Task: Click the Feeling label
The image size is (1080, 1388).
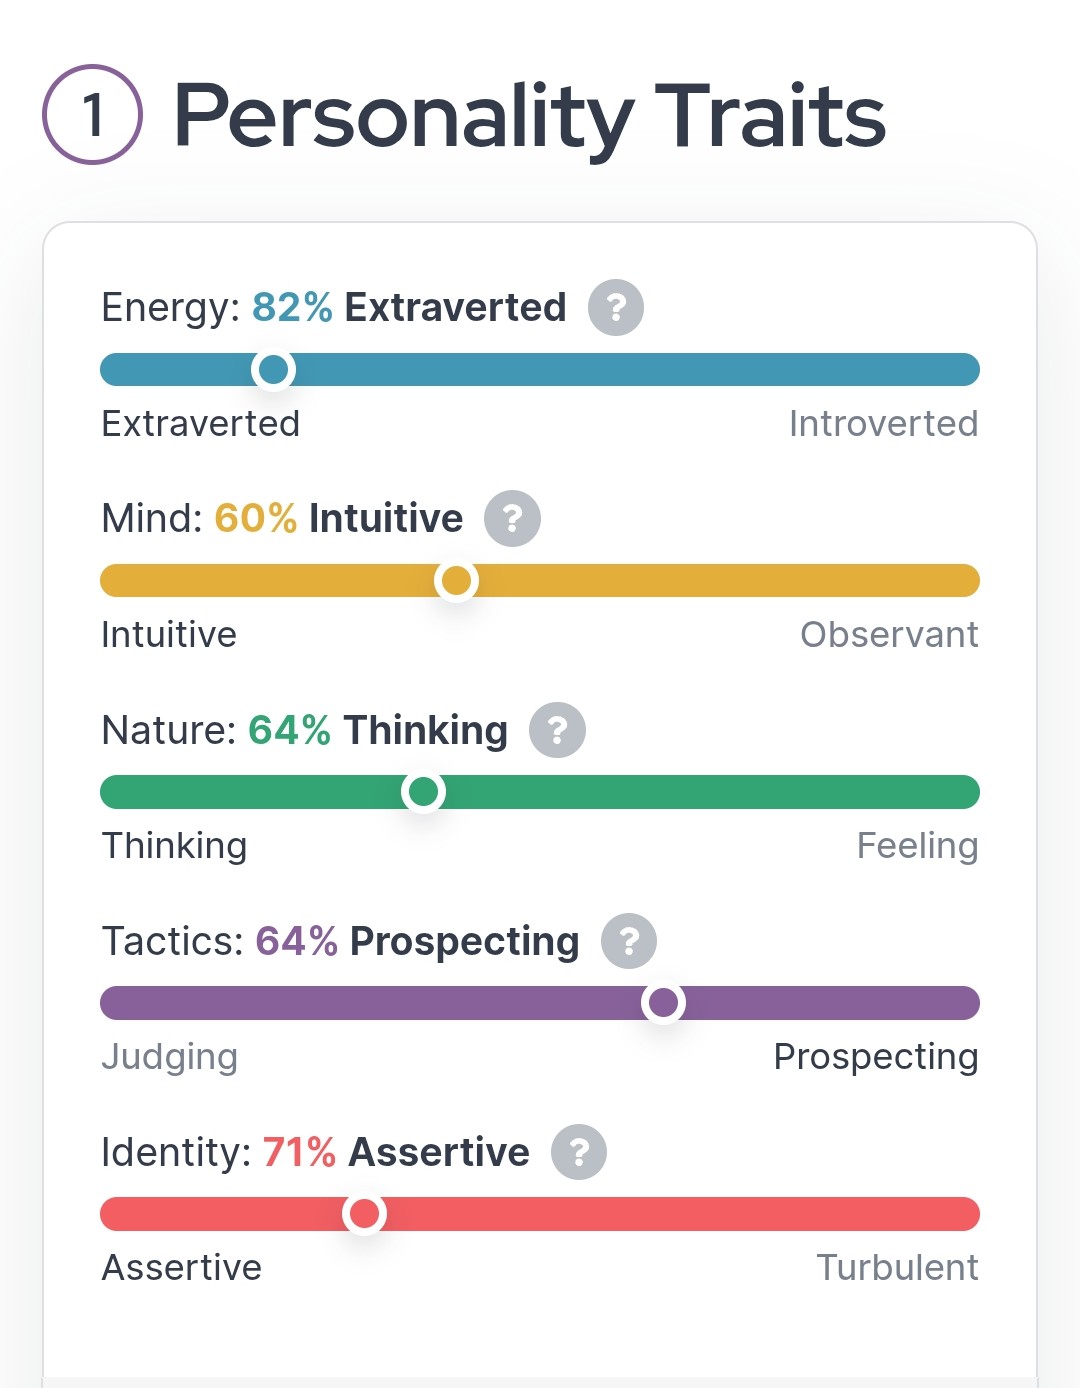Action: click(918, 846)
